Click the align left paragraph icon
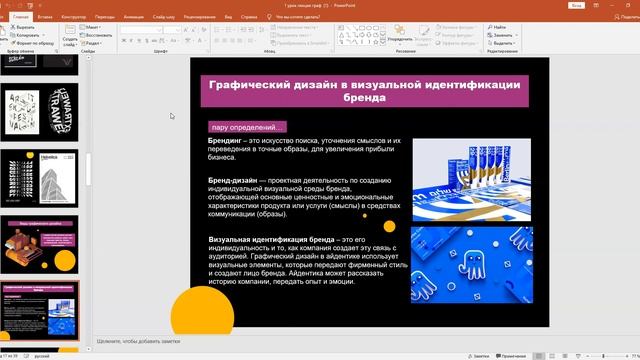The height and width of the screenshot is (360, 640). pos(217,41)
